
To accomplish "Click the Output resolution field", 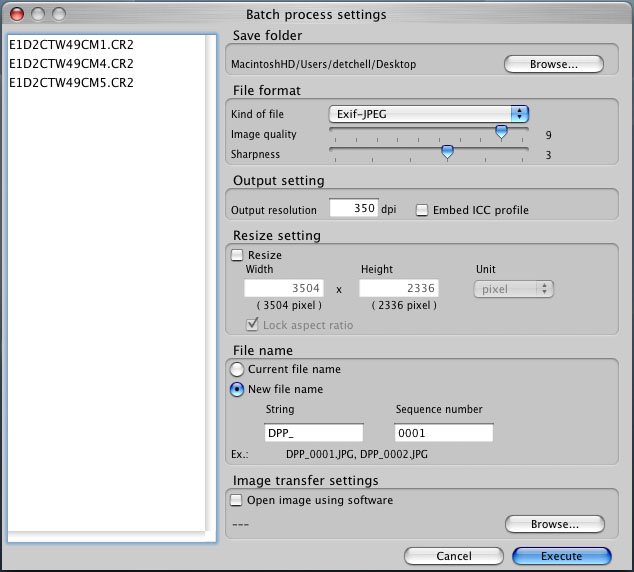I will pyautogui.click(x=352, y=209).
